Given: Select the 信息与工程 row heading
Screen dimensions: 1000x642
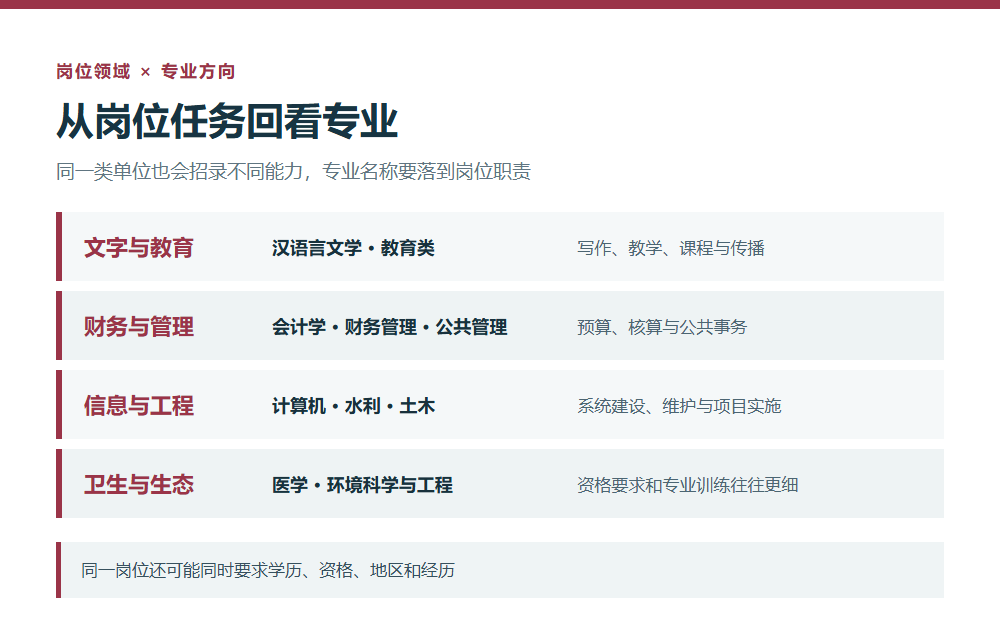Looking at the screenshot, I should coord(139,405).
